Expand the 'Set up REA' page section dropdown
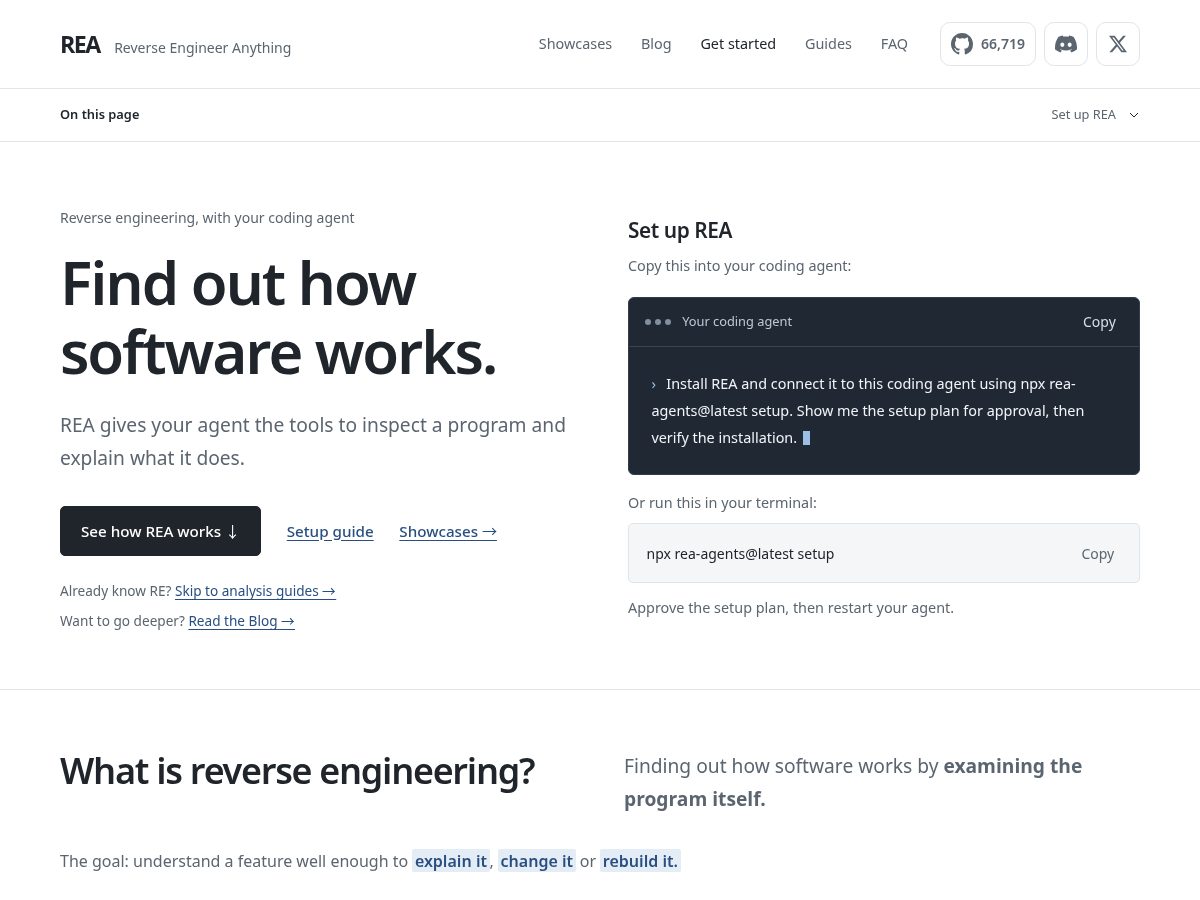The width and height of the screenshot is (1200, 900). tap(1095, 115)
